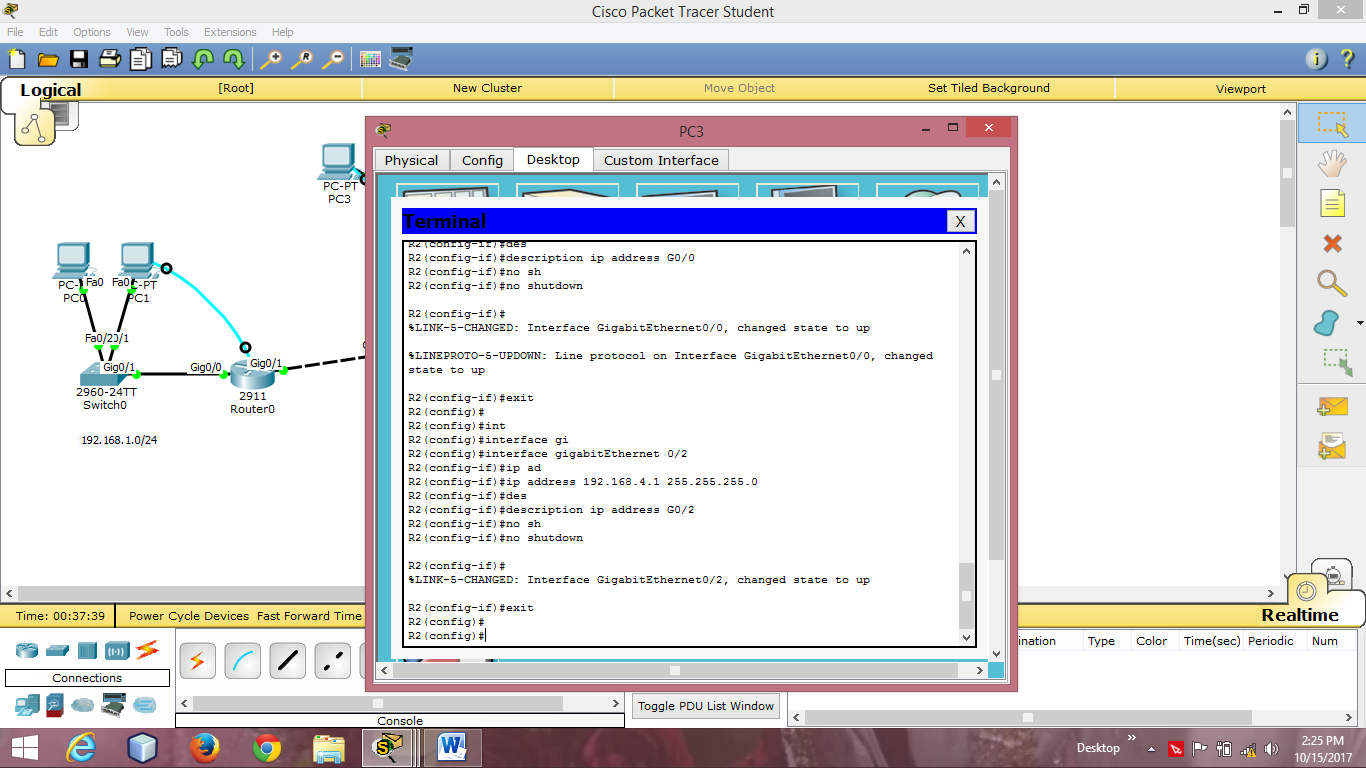1366x768 pixels.
Task: Open the Edit menu
Action: point(48,32)
